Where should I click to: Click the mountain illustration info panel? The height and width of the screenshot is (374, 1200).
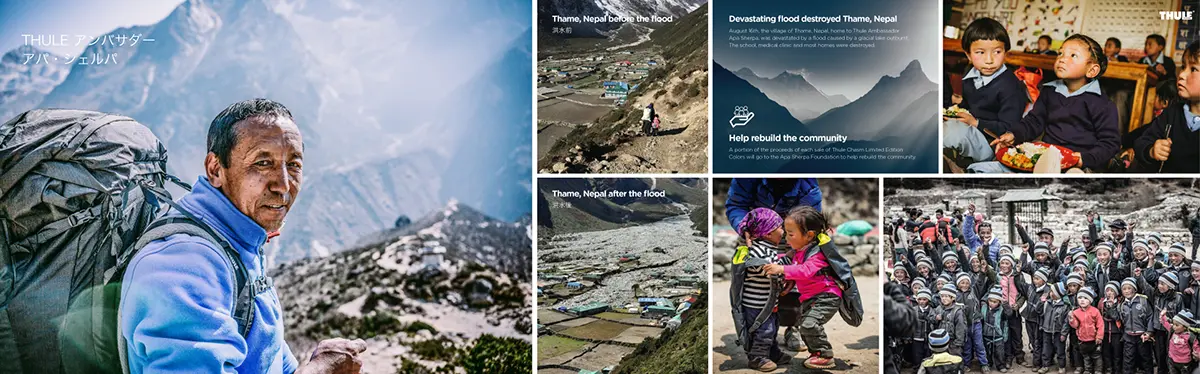tap(825, 87)
